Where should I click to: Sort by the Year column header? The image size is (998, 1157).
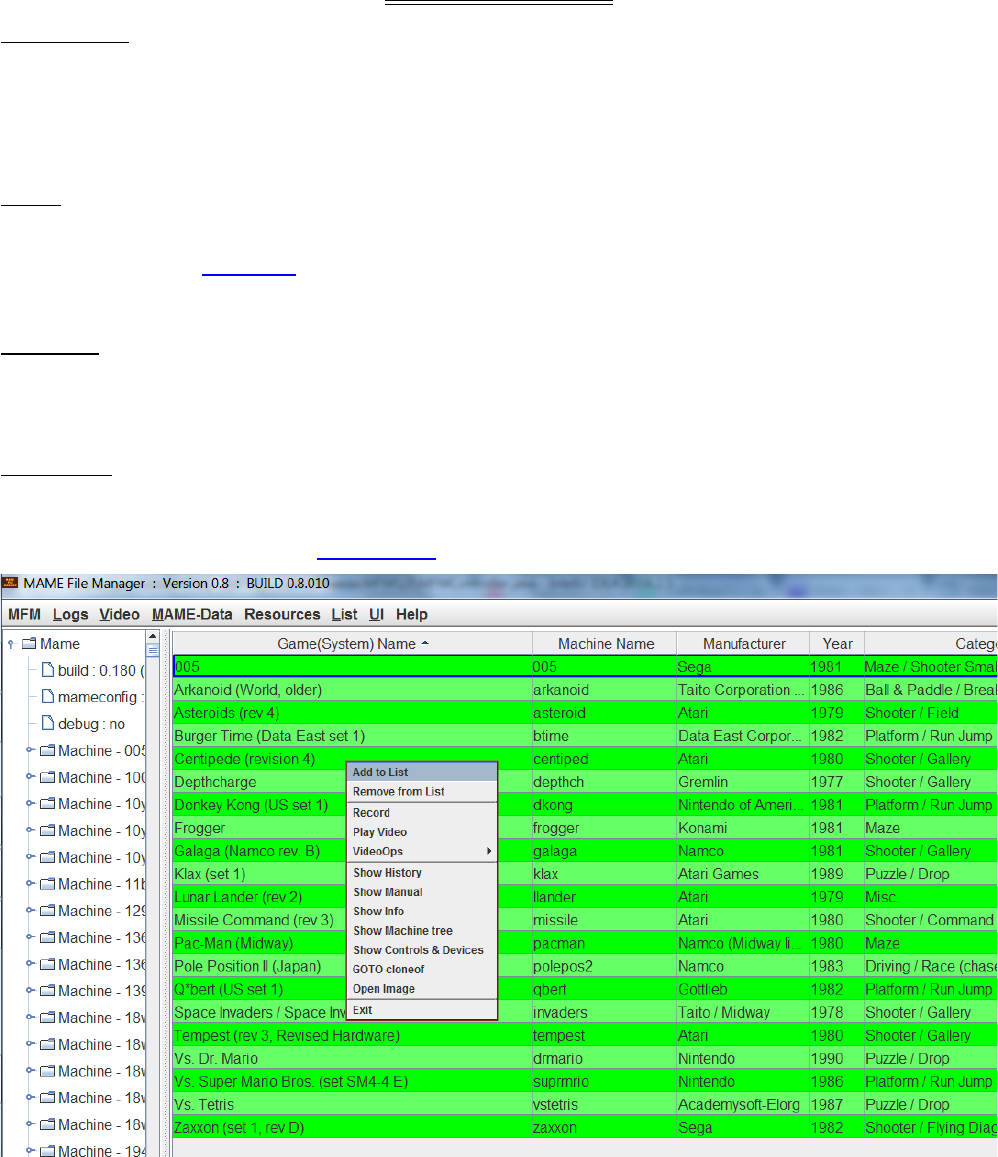click(x=837, y=643)
